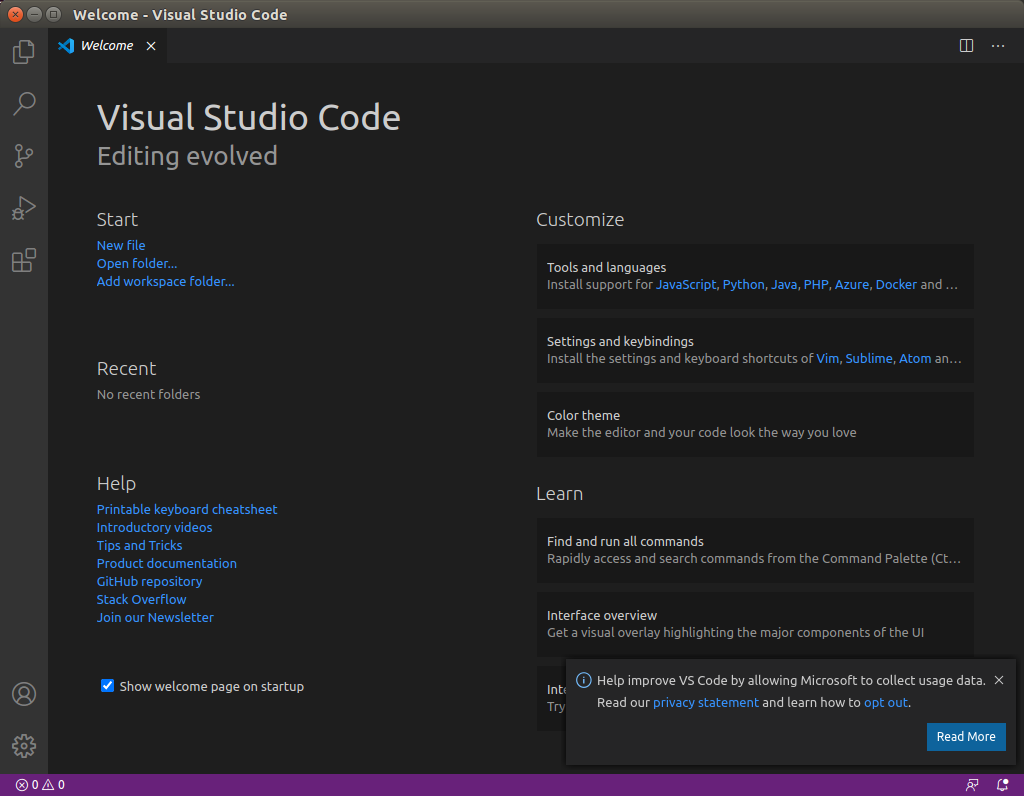The image size is (1024, 796).
Task: Click the Tools and languages card title
Action: (x=606, y=268)
